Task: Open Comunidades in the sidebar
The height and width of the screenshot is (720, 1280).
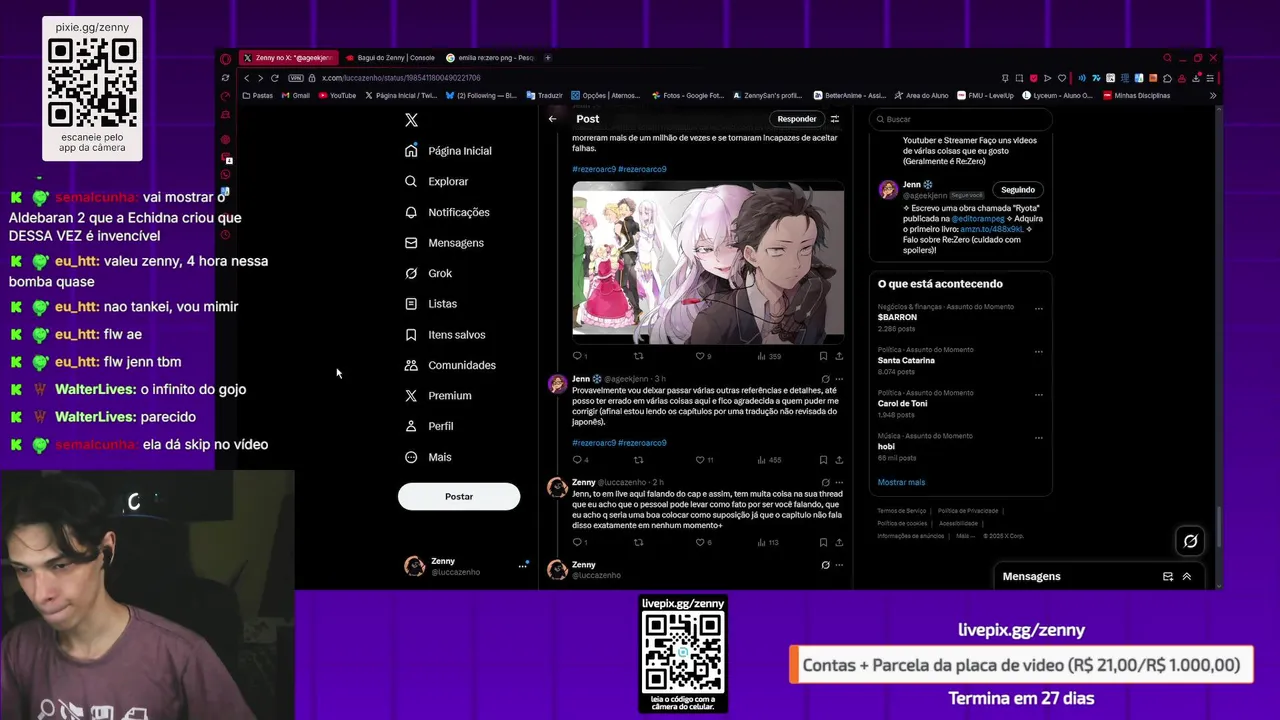Action: coord(450,365)
